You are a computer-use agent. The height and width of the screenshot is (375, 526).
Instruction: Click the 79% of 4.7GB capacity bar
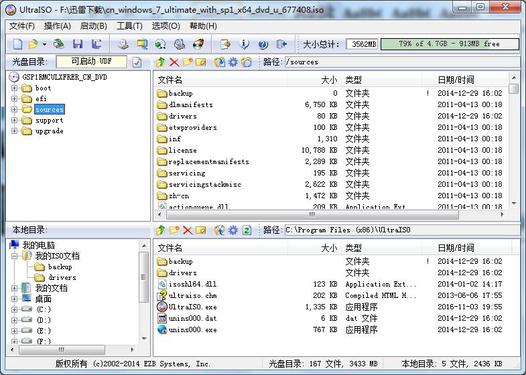(x=450, y=44)
